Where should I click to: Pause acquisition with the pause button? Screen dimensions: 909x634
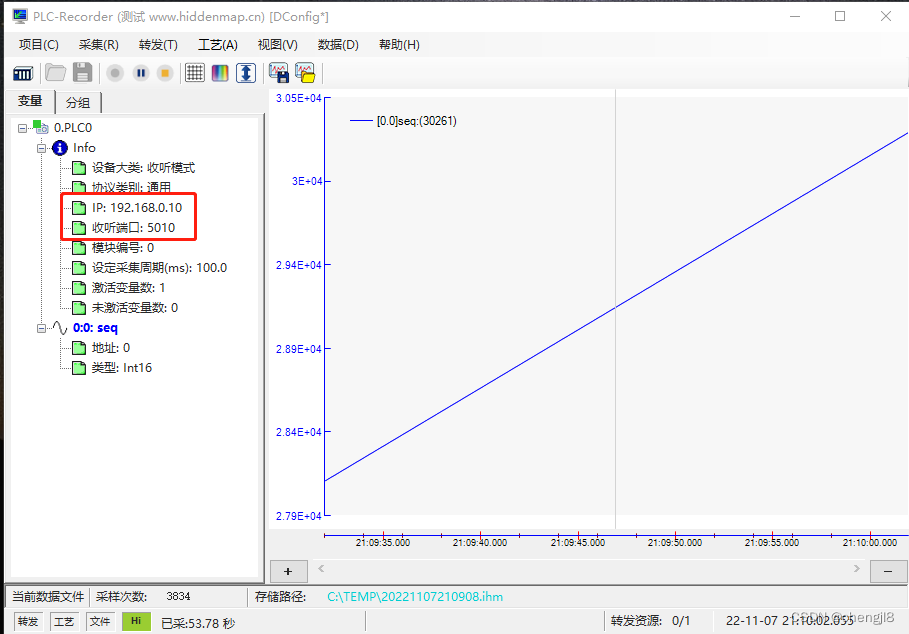pyautogui.click(x=140, y=73)
